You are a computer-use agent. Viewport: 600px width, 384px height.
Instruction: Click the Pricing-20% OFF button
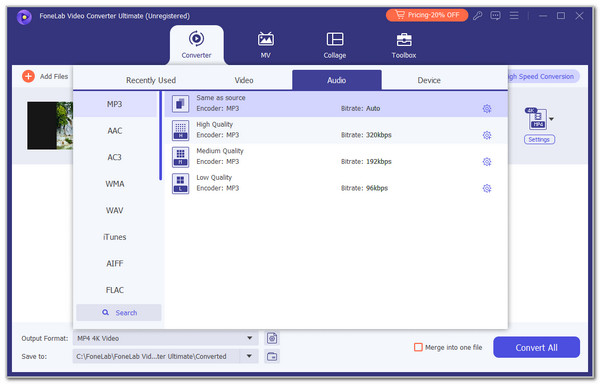tap(427, 15)
